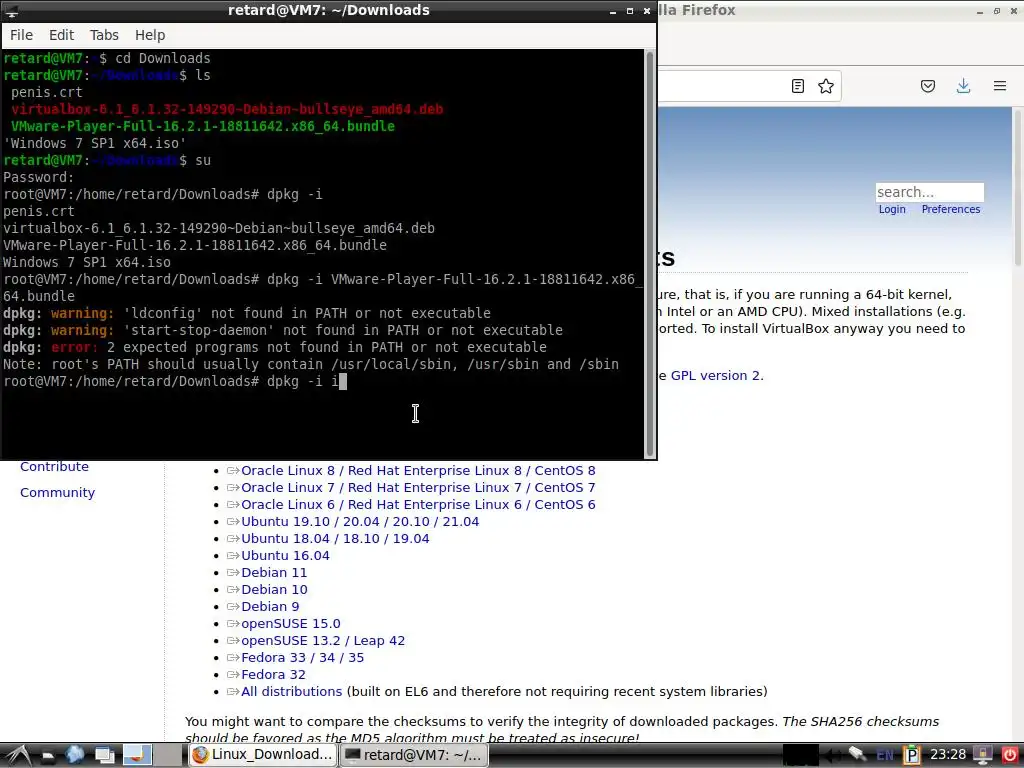The image size is (1024, 768).
Task: Open the All distributions download link
Action: pos(291,691)
